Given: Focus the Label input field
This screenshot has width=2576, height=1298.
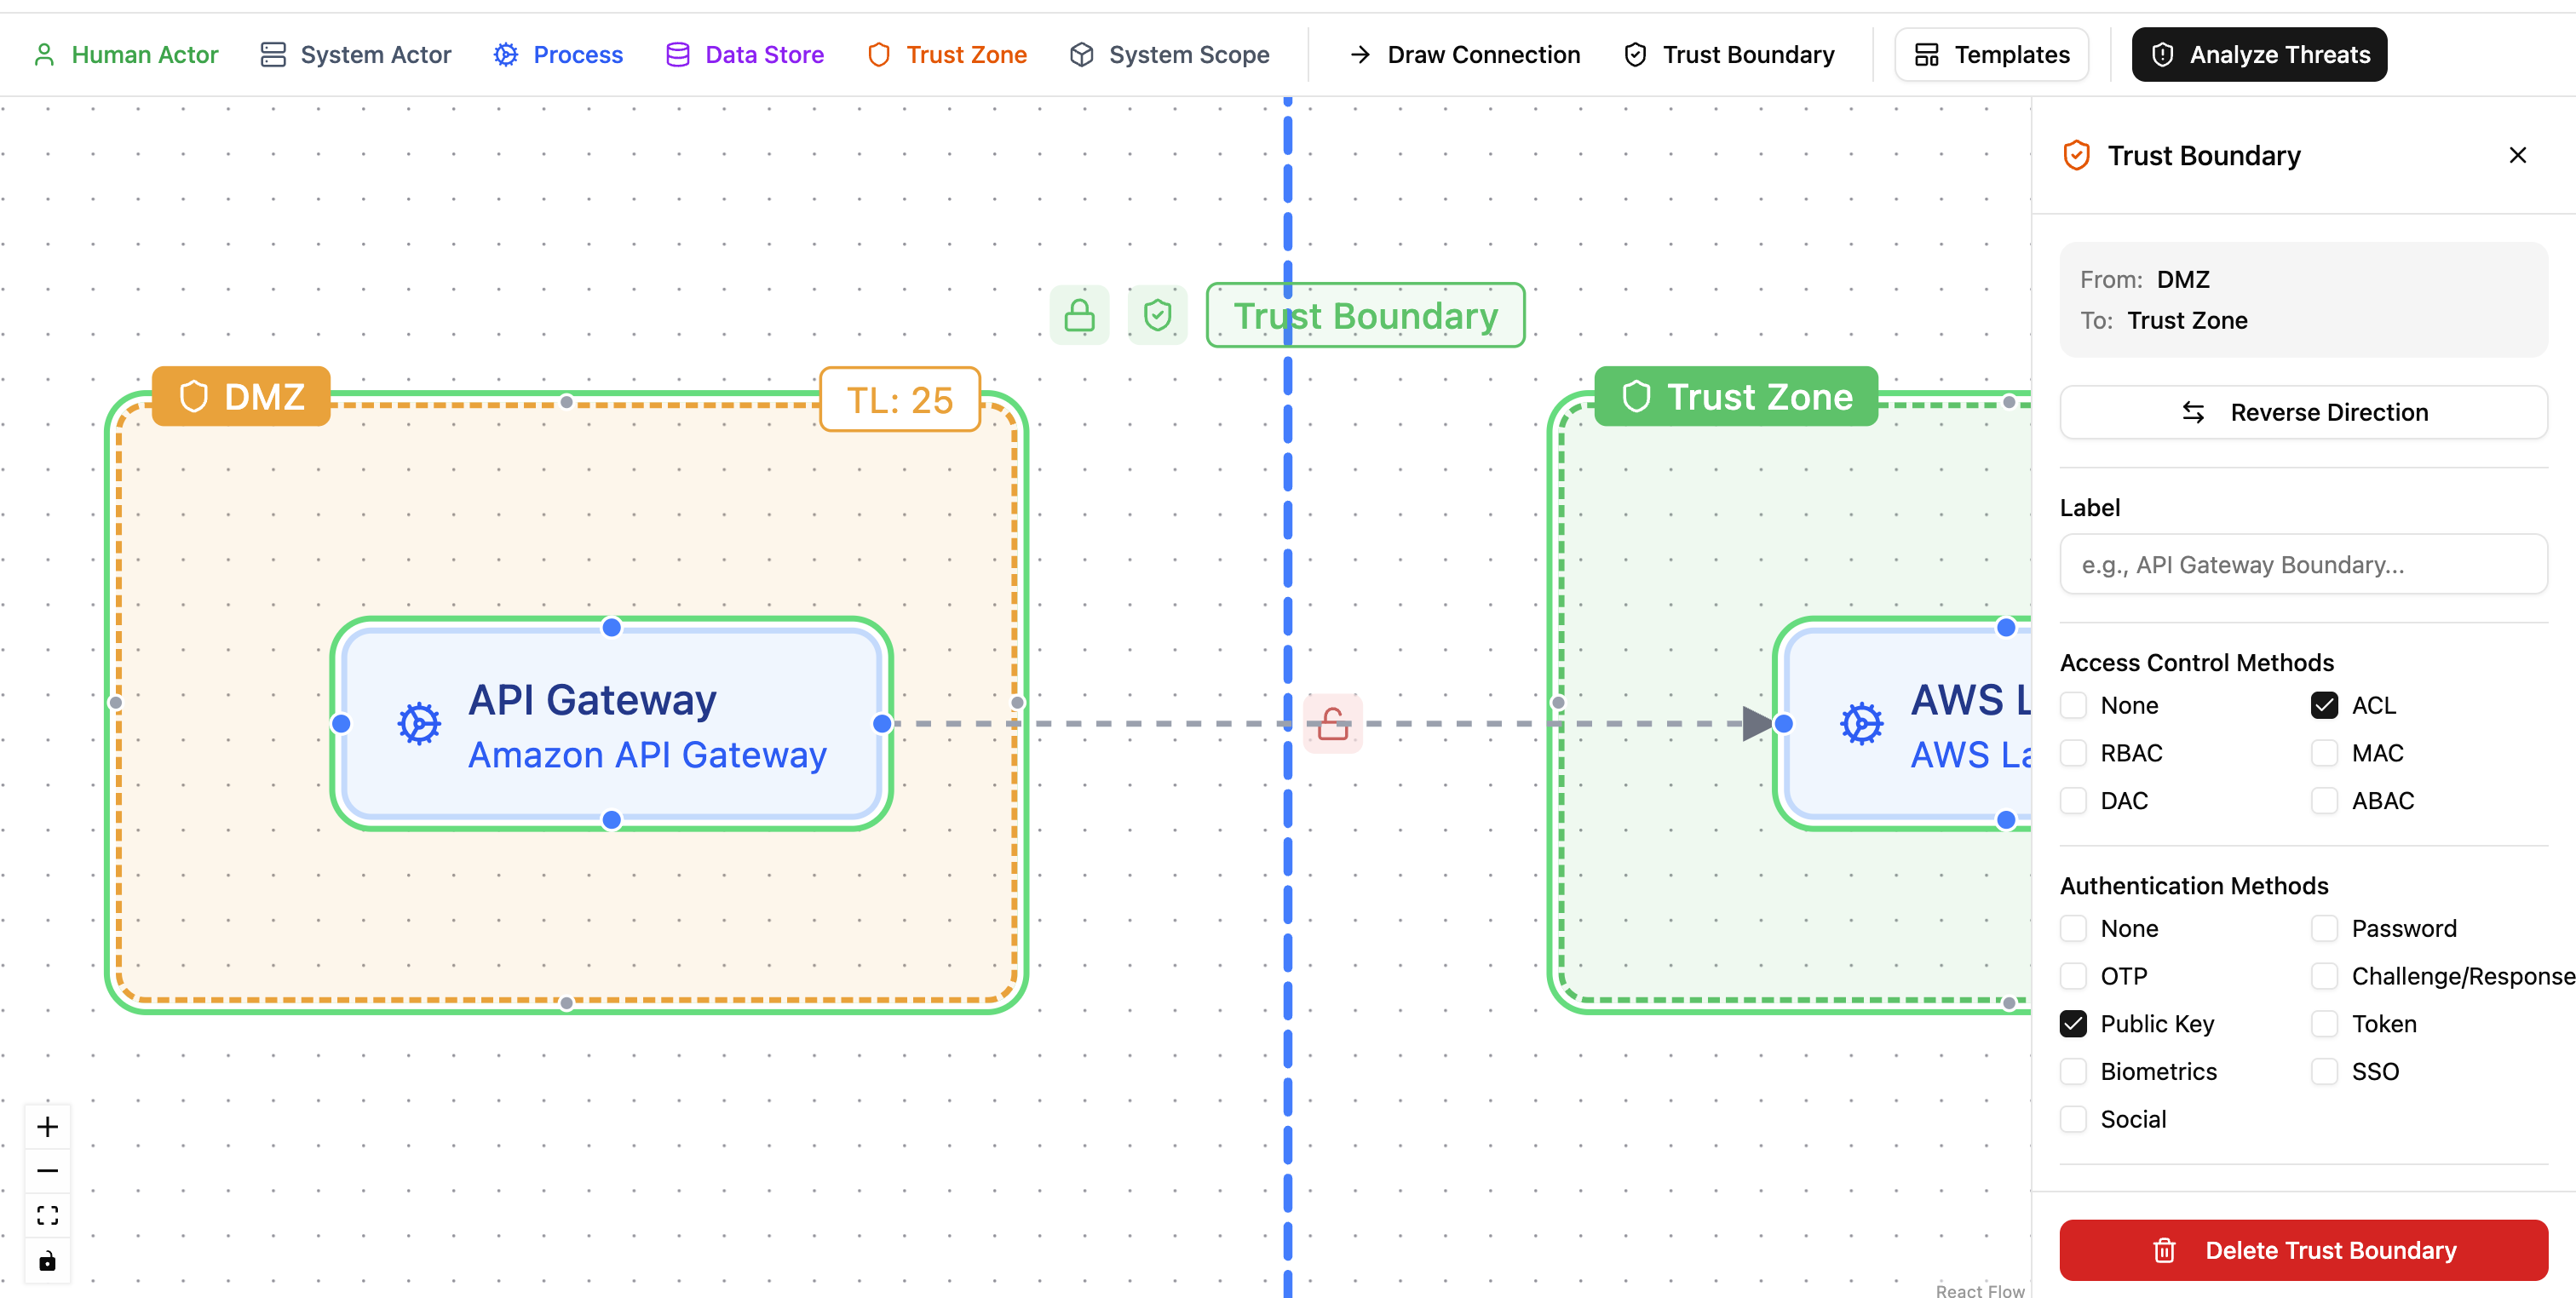Looking at the screenshot, I should [2303, 564].
